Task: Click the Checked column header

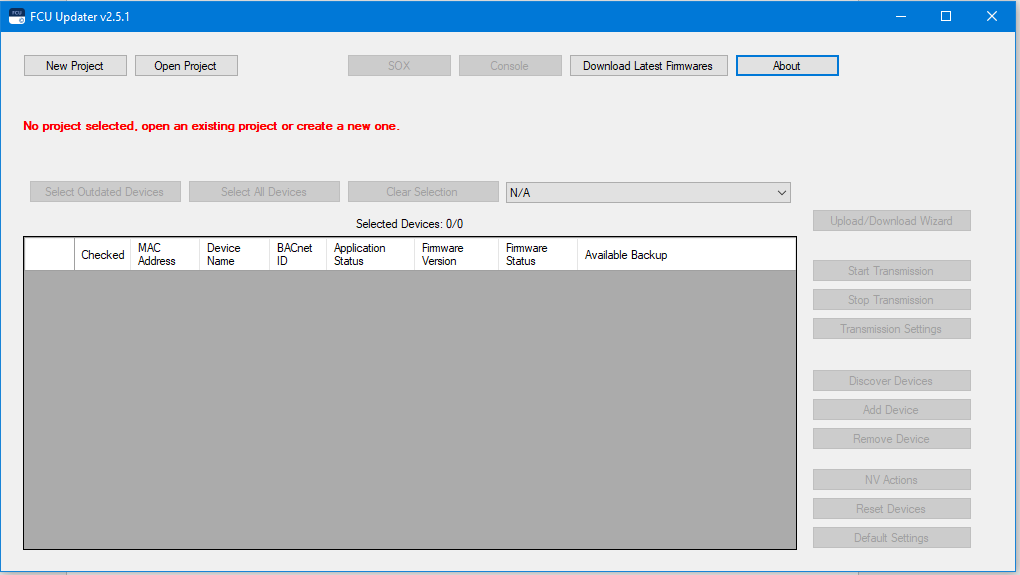Action: point(102,255)
